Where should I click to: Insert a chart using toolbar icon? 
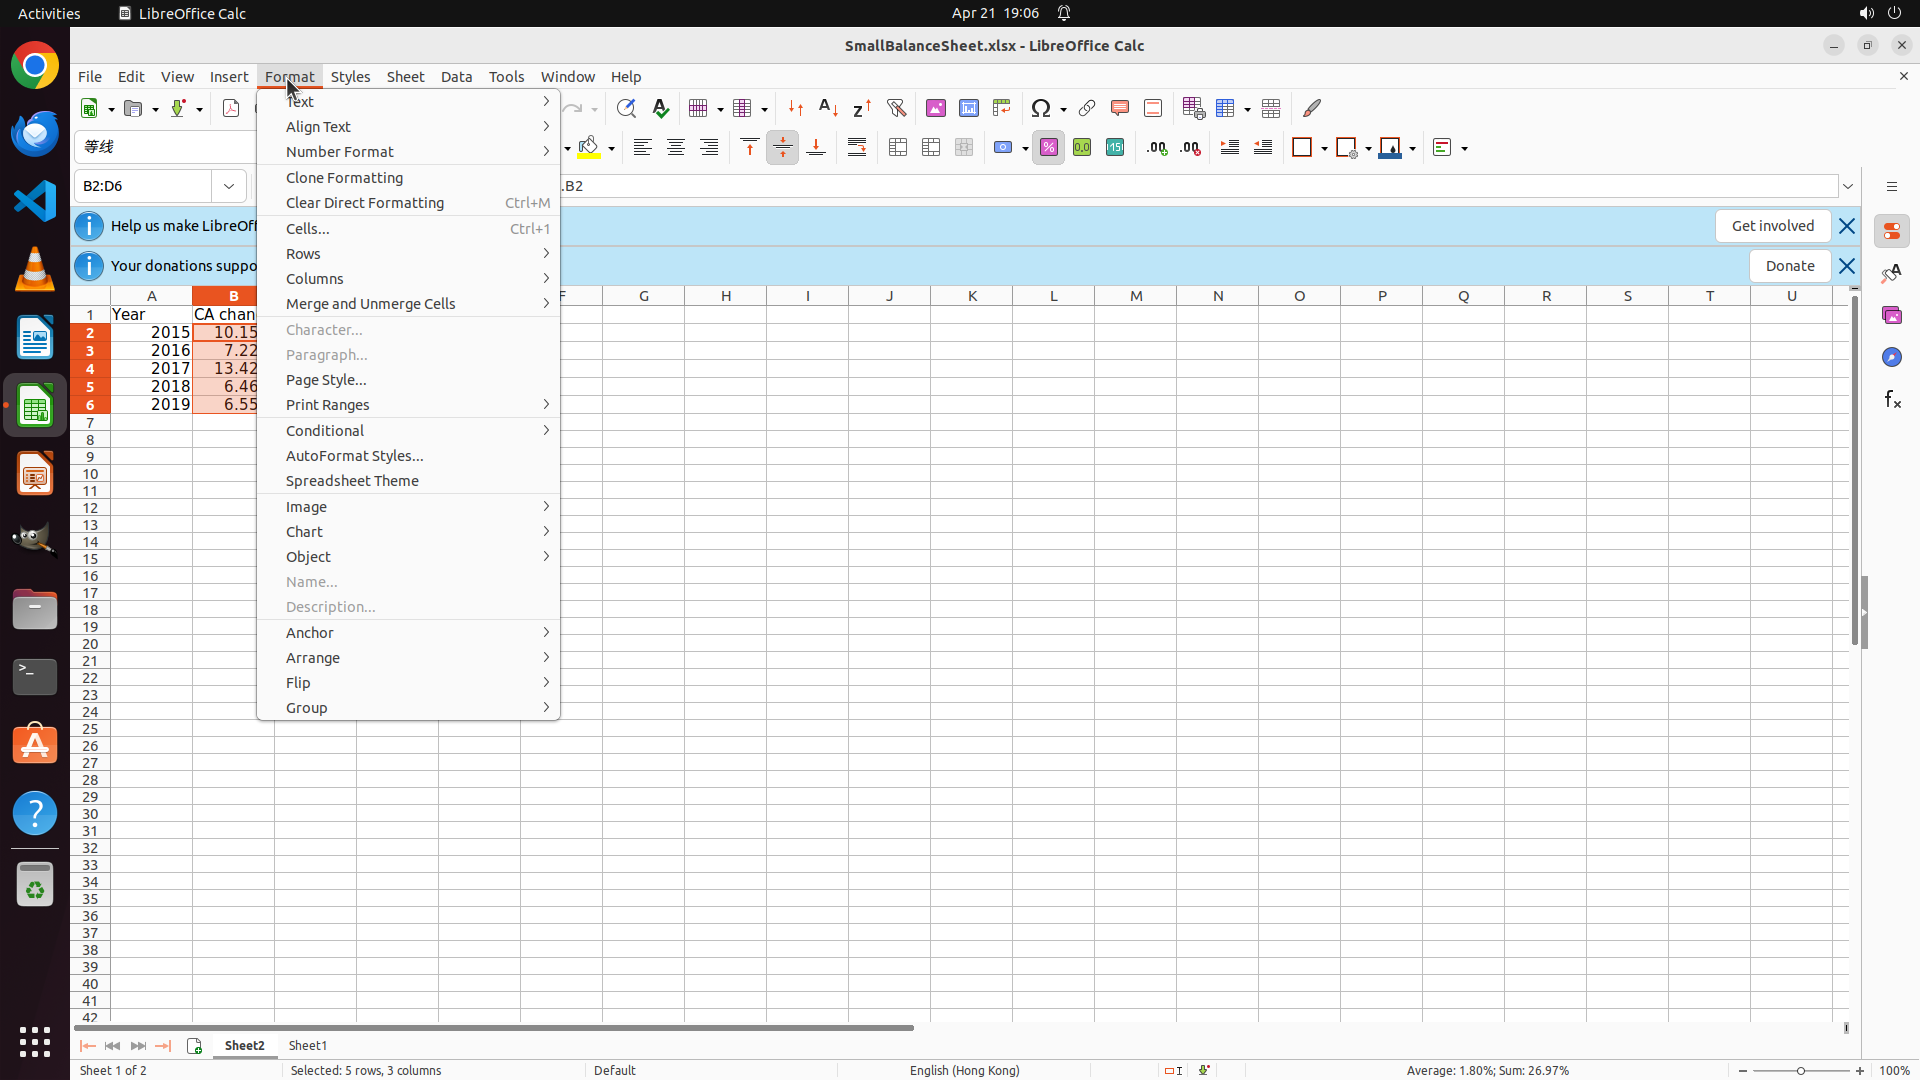pos(968,108)
